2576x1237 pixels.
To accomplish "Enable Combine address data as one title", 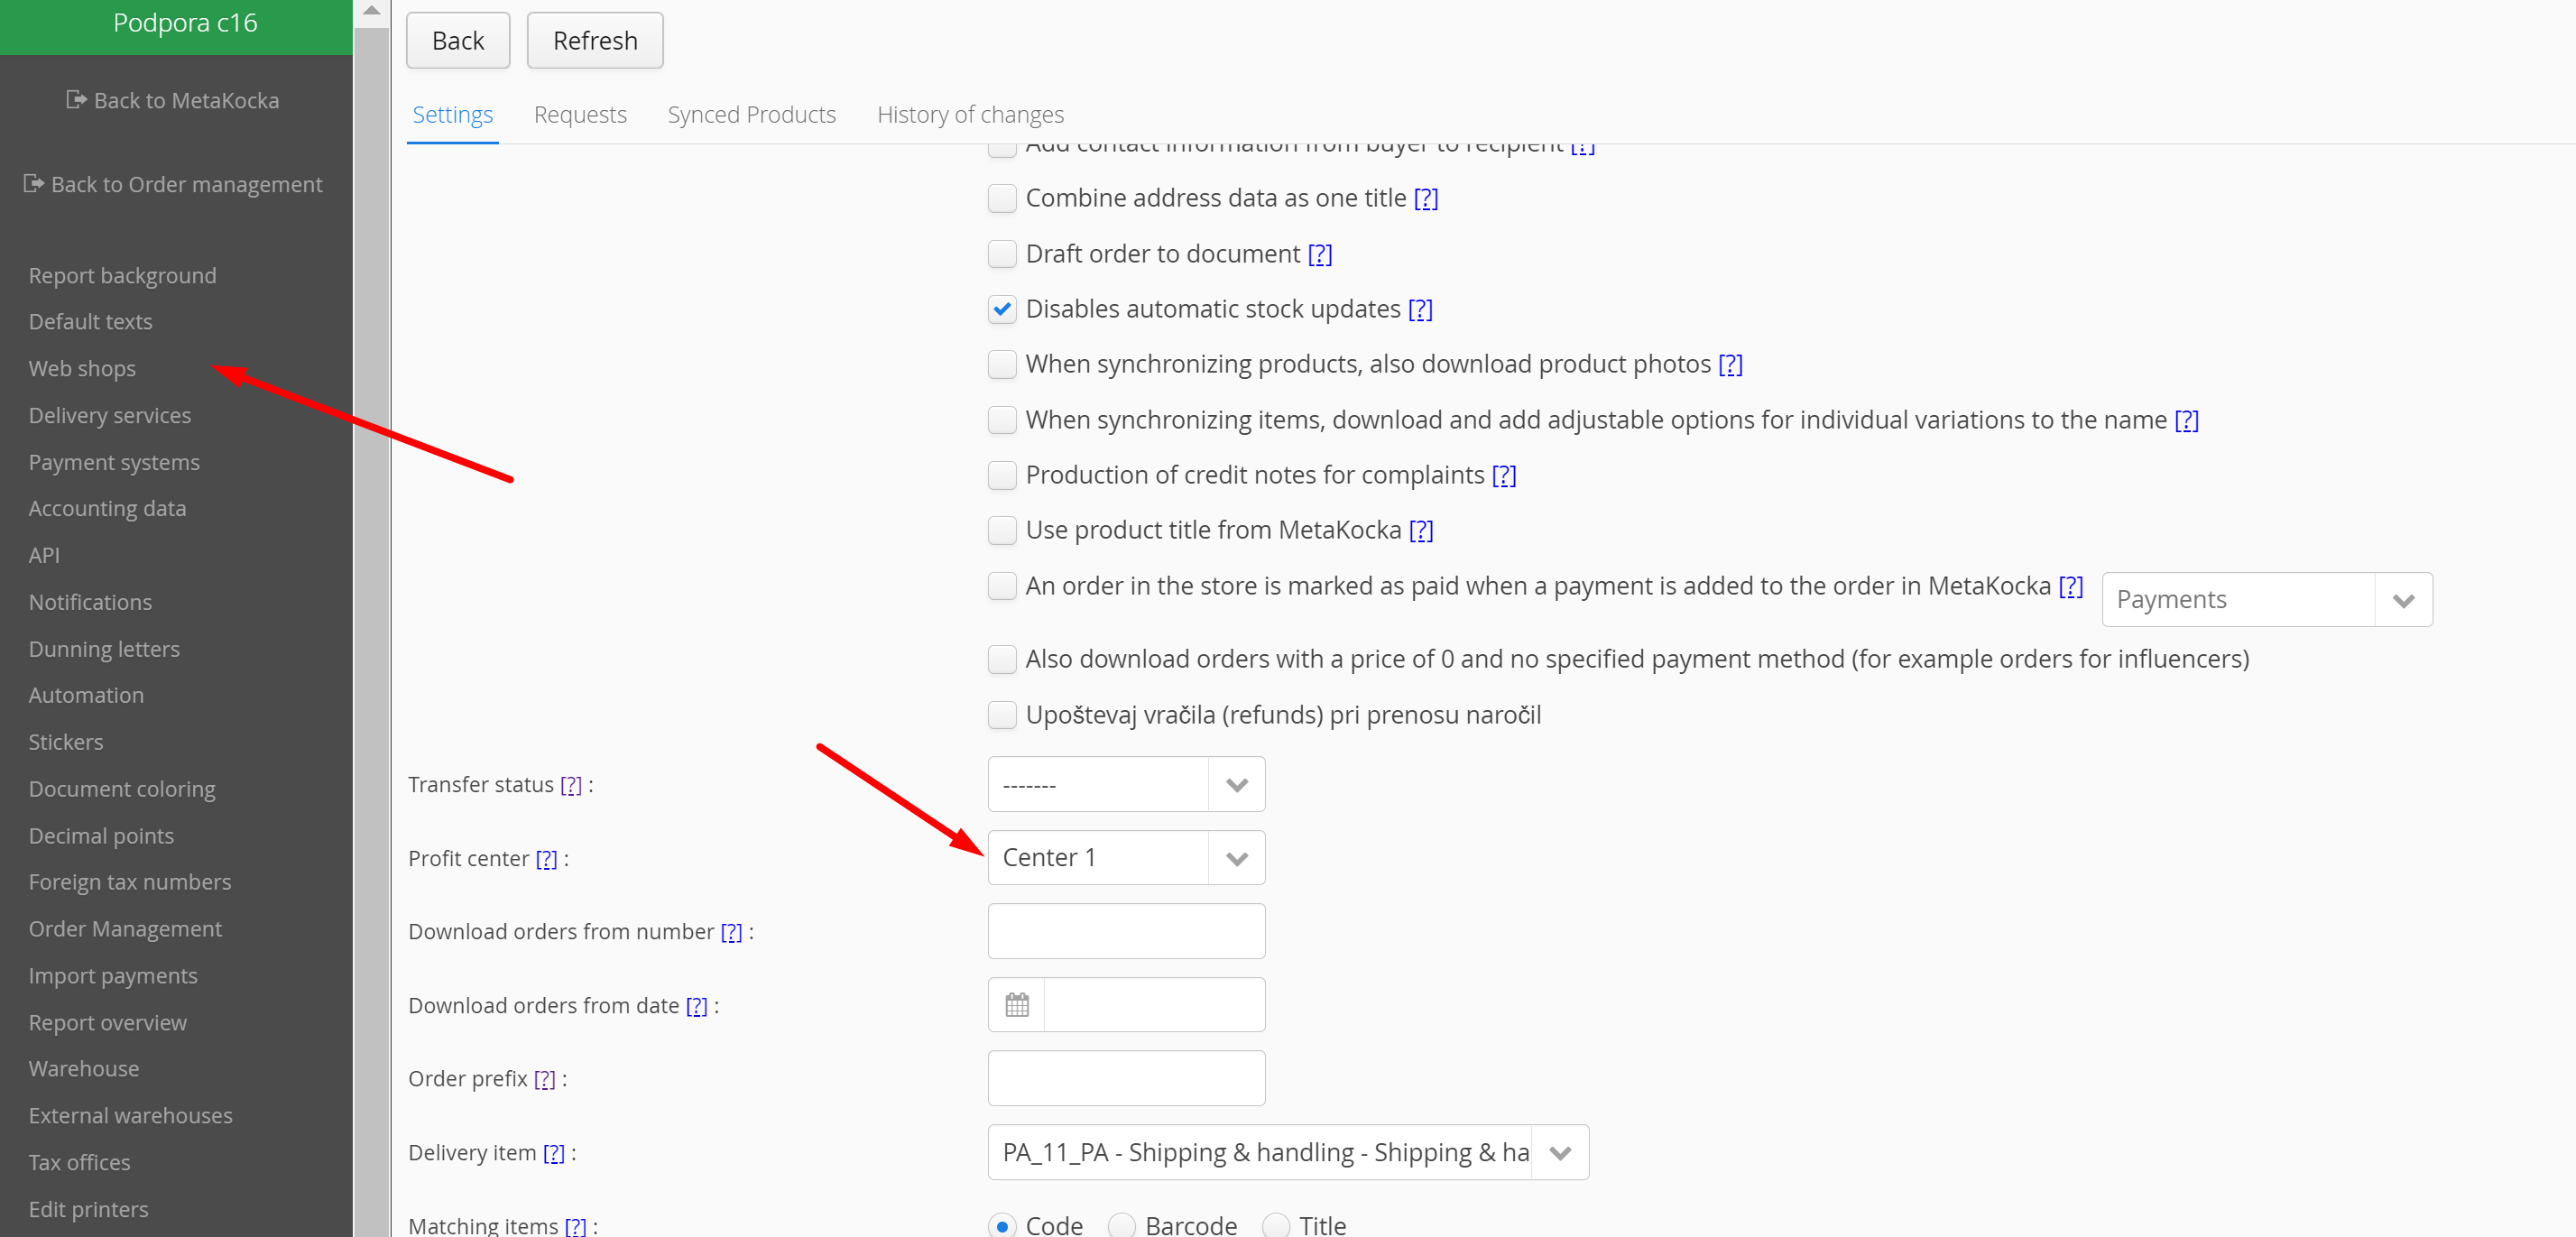I will tap(1001, 198).
